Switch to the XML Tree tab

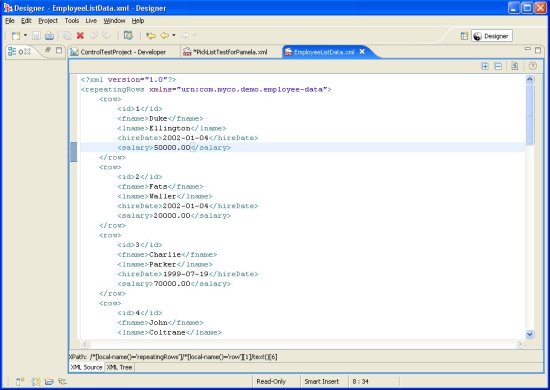(119, 367)
